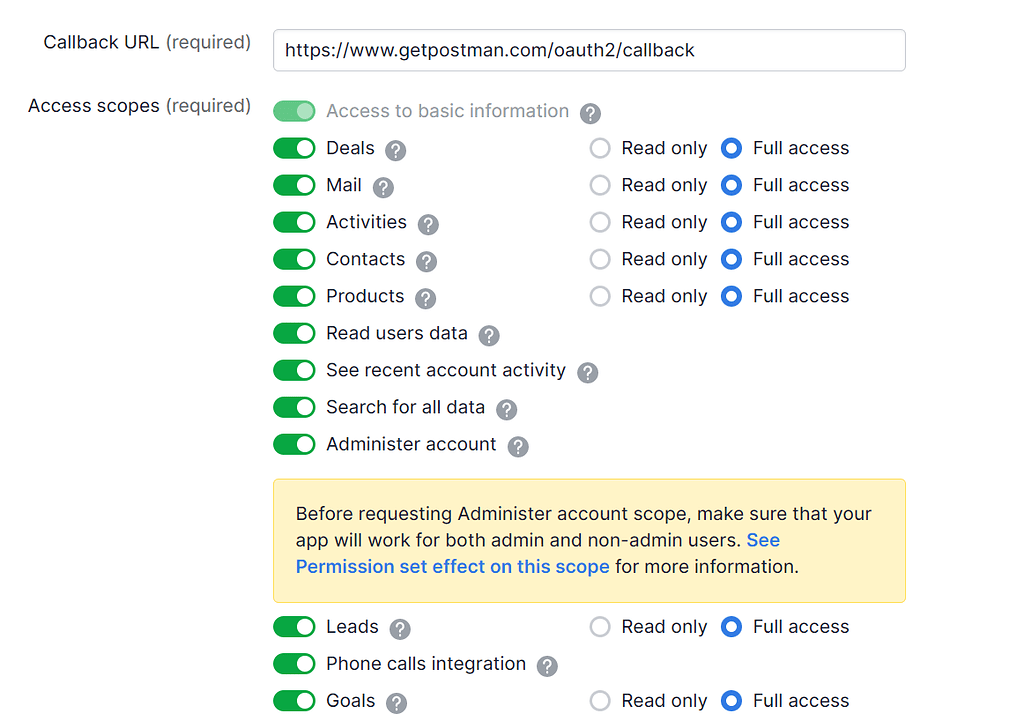Turn off Administer account toggle

tap(294, 444)
